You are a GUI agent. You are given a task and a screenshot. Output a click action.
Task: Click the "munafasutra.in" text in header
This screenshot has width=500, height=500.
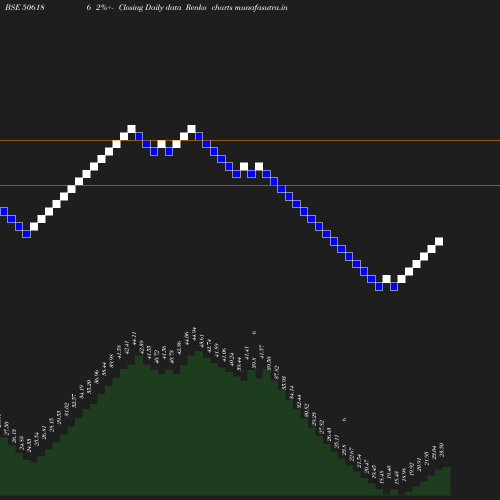[x=261, y=8]
